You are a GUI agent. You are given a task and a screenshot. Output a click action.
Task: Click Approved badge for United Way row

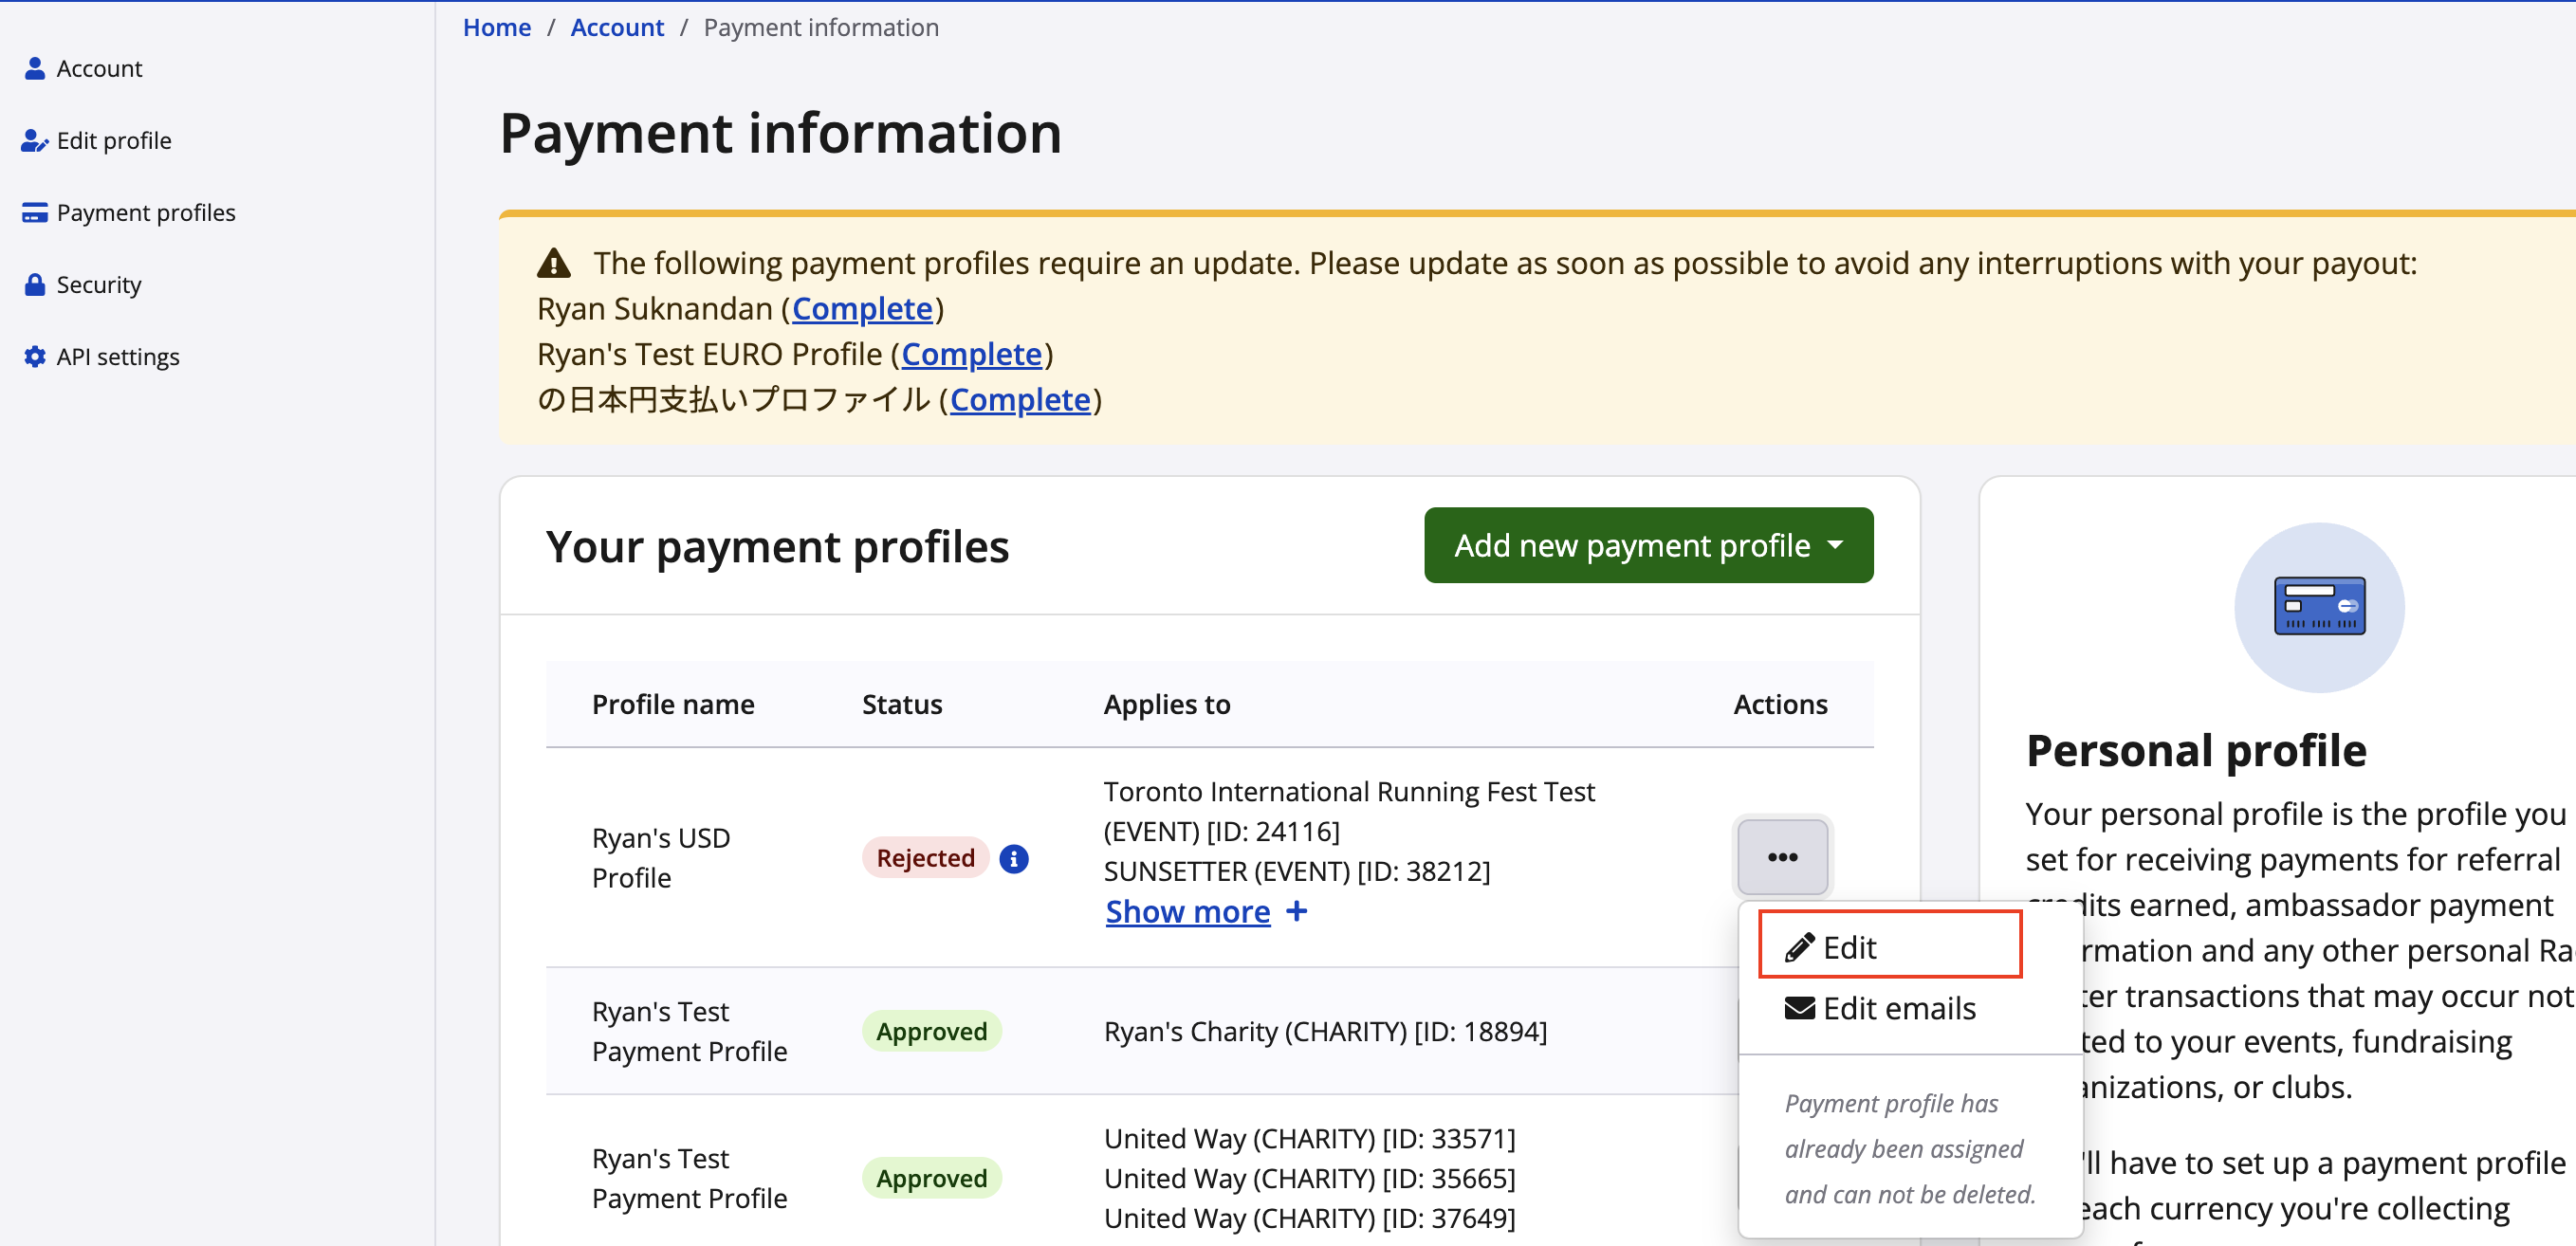tap(931, 1178)
